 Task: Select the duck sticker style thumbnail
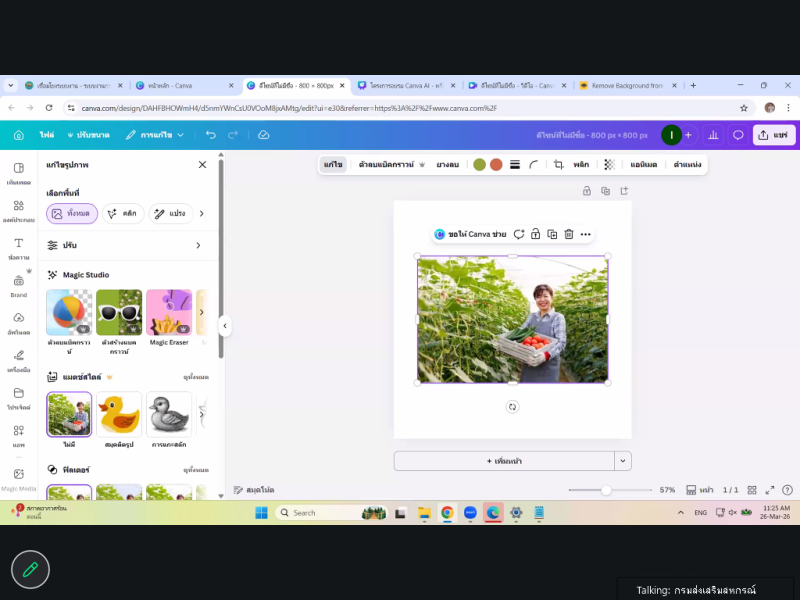tap(119, 414)
